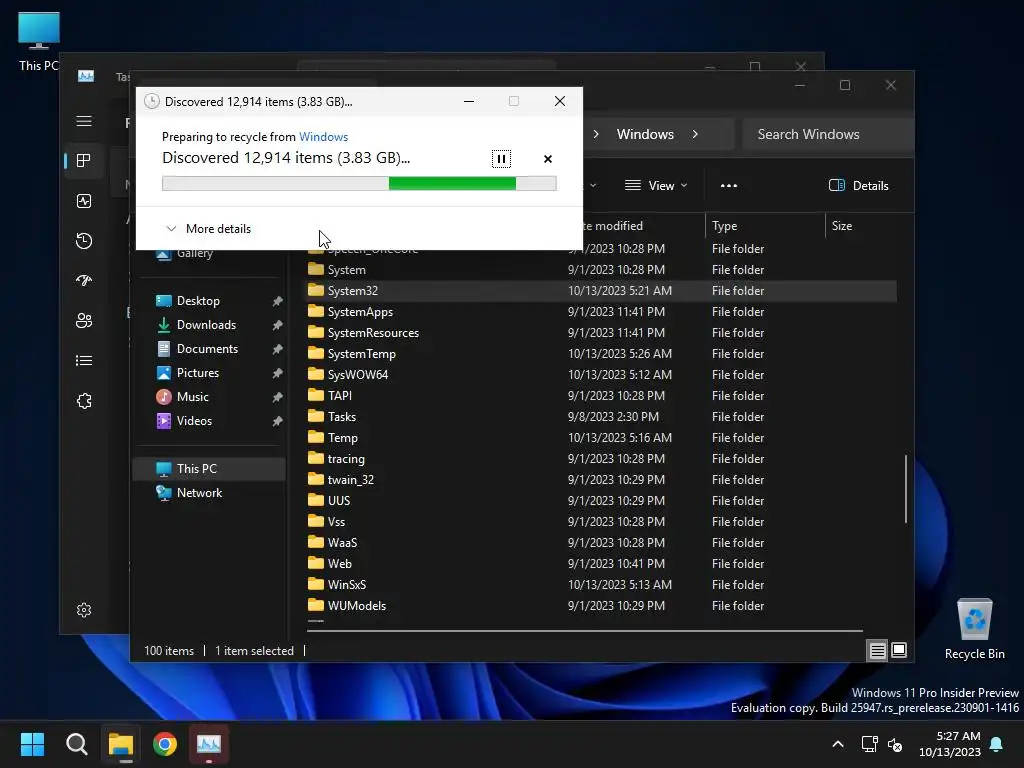Switch to details list view icon

click(x=877, y=650)
